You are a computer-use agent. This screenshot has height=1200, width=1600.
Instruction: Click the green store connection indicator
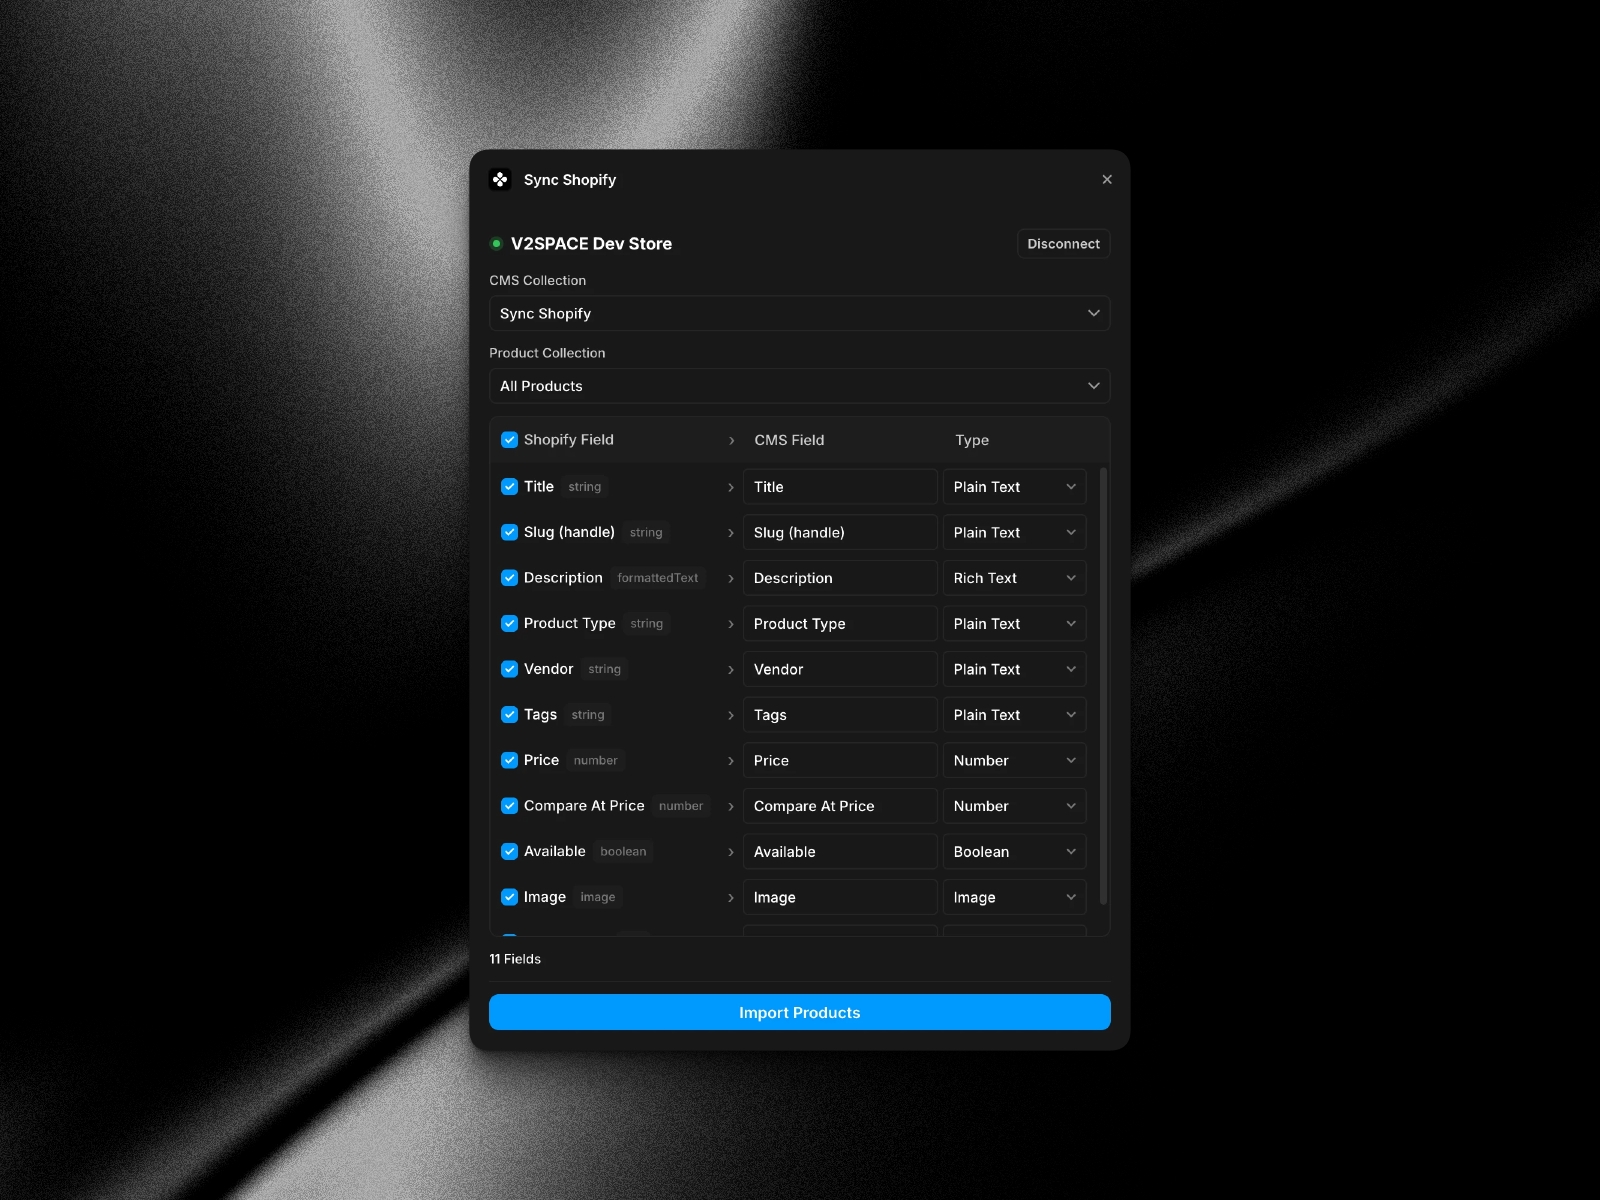[495, 243]
